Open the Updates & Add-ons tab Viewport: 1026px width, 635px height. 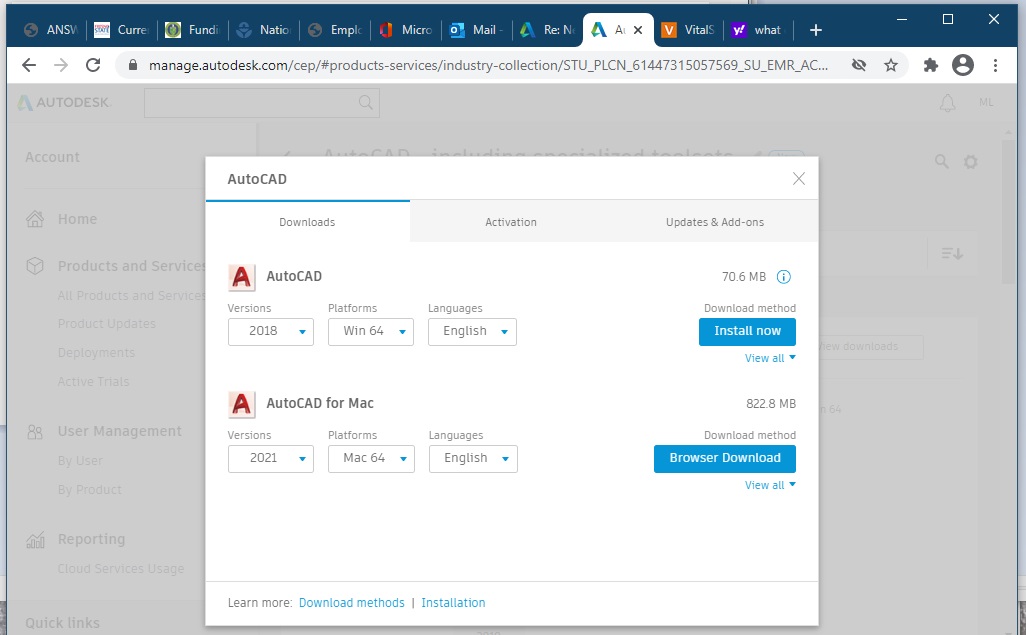715,222
